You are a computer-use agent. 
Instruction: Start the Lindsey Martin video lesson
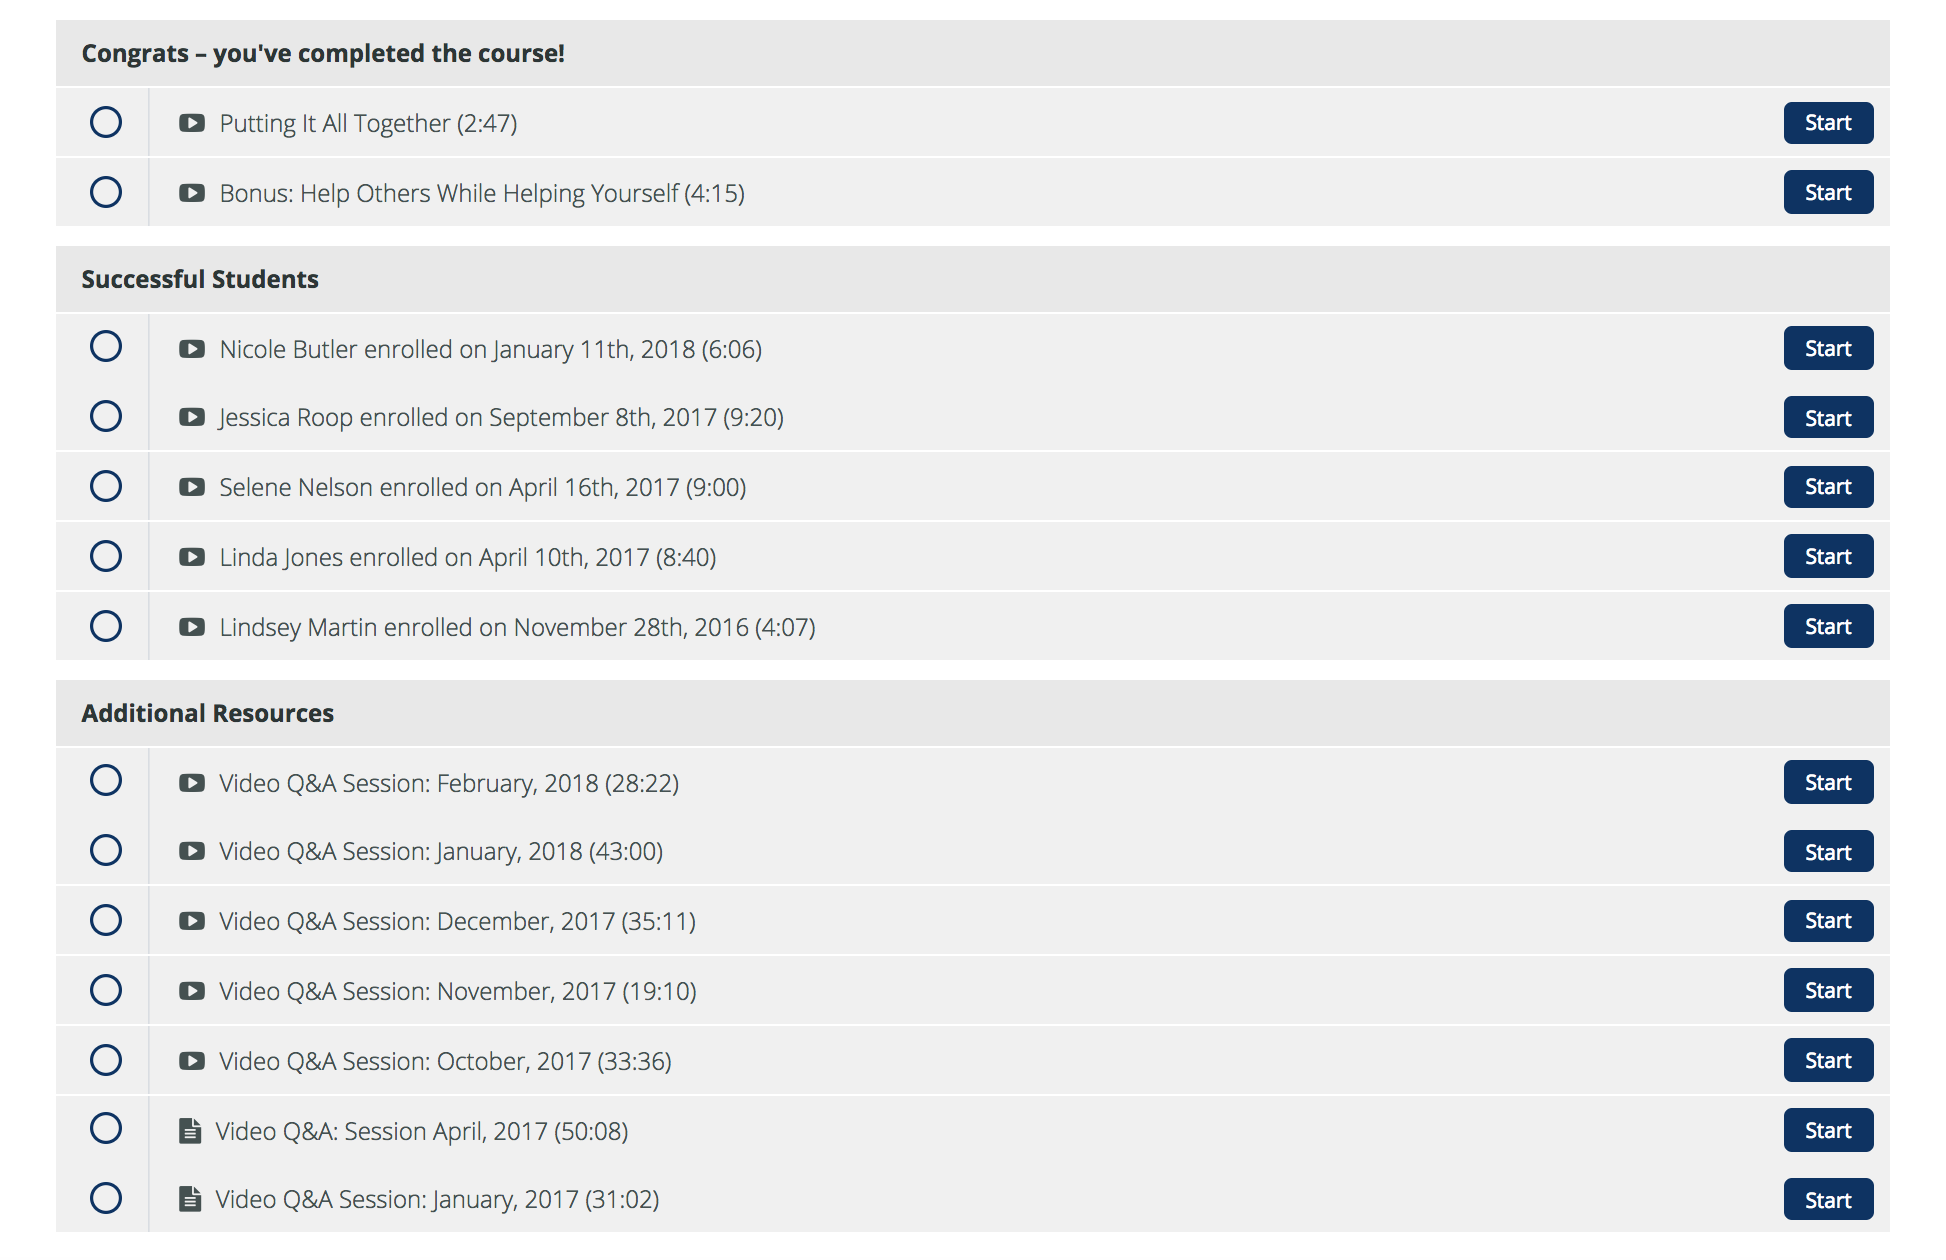click(x=1828, y=627)
